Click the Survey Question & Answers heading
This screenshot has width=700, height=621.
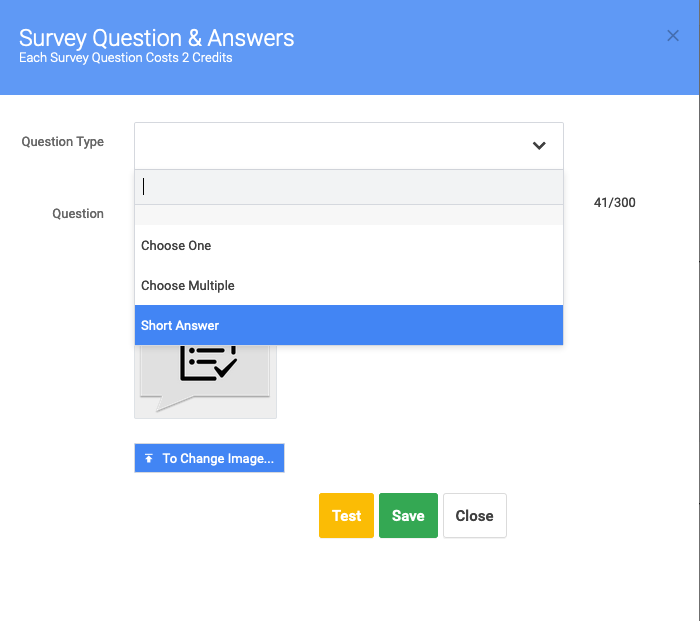tap(157, 38)
